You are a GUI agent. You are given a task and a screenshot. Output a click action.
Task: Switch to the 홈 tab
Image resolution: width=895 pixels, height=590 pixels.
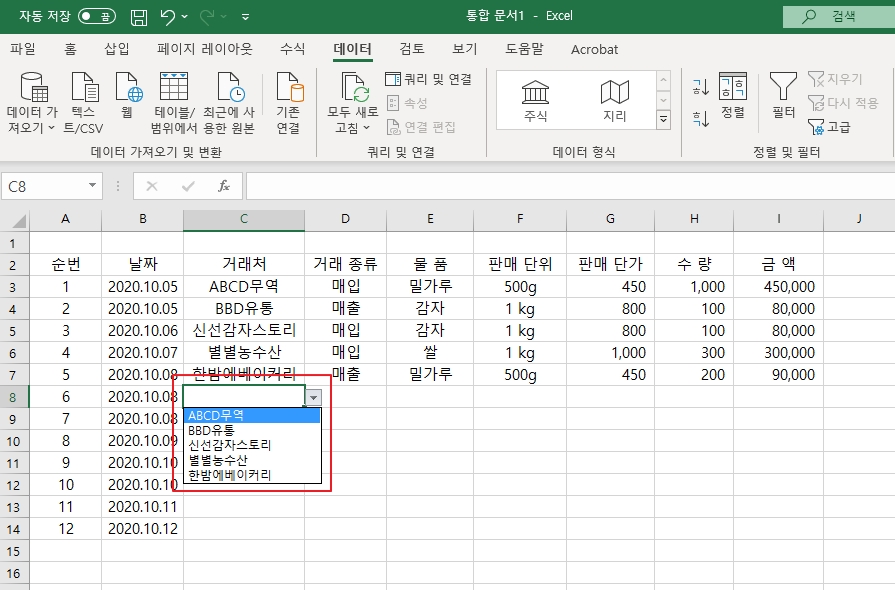pos(70,49)
